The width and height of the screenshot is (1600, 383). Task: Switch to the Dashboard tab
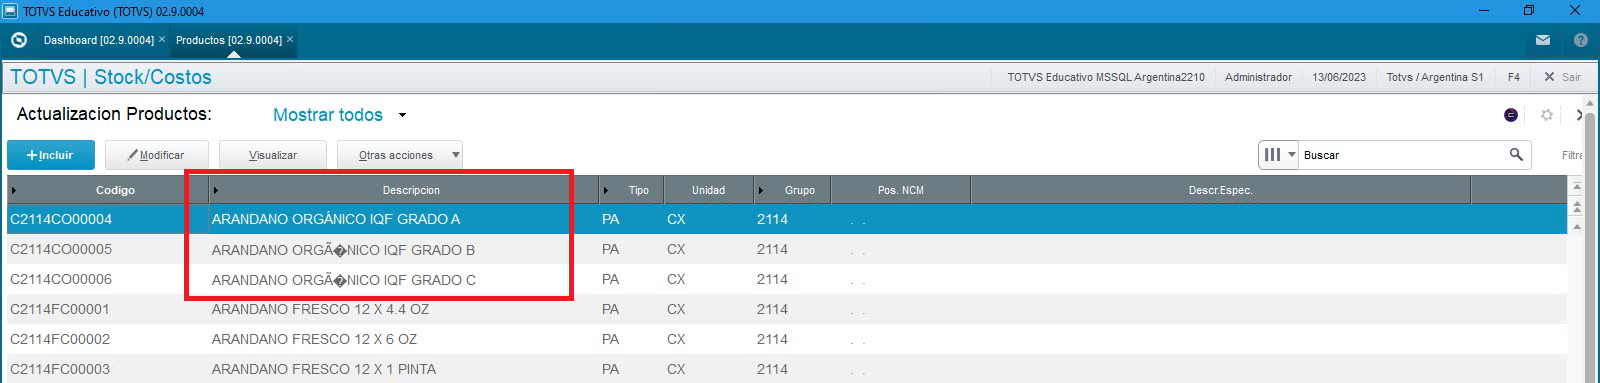point(98,40)
